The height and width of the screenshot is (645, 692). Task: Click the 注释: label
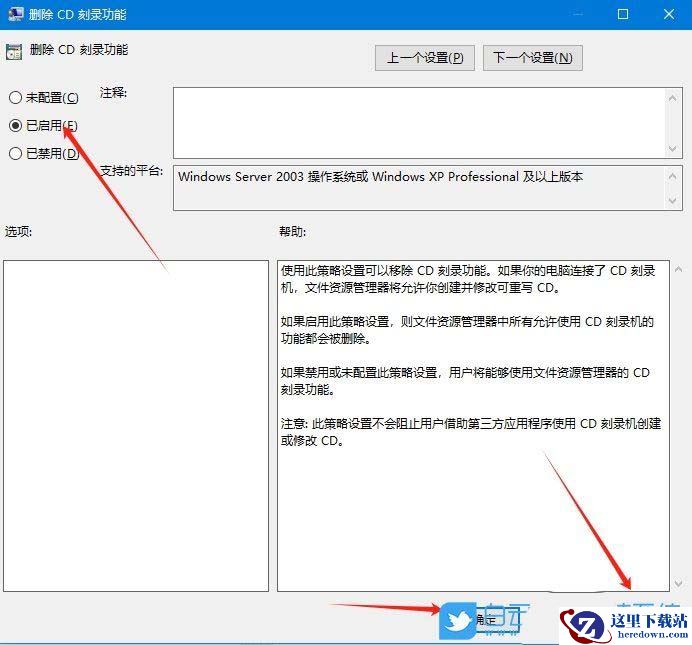coord(113,93)
